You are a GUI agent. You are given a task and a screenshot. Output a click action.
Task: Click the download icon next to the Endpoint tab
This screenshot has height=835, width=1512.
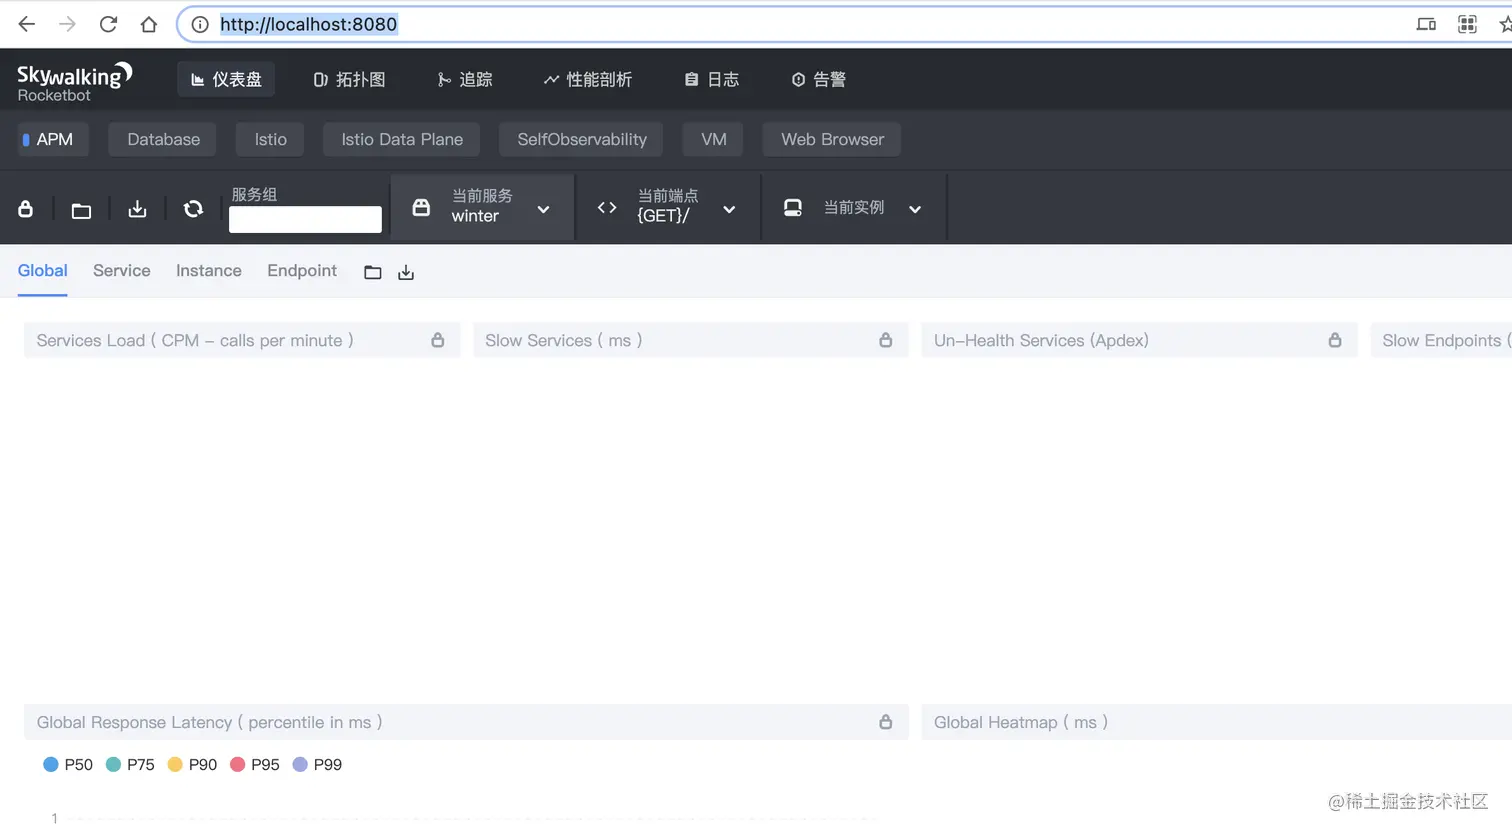[x=405, y=271]
